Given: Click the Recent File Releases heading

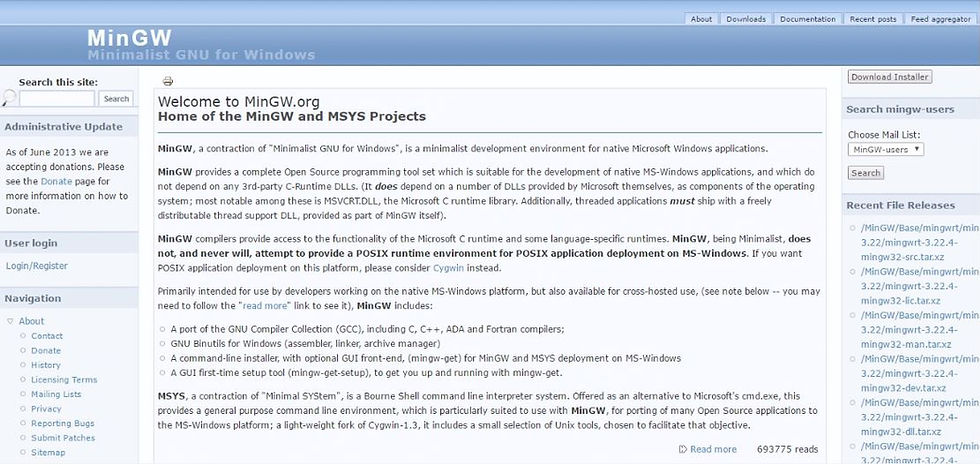Looking at the screenshot, I should pyautogui.click(x=901, y=205).
